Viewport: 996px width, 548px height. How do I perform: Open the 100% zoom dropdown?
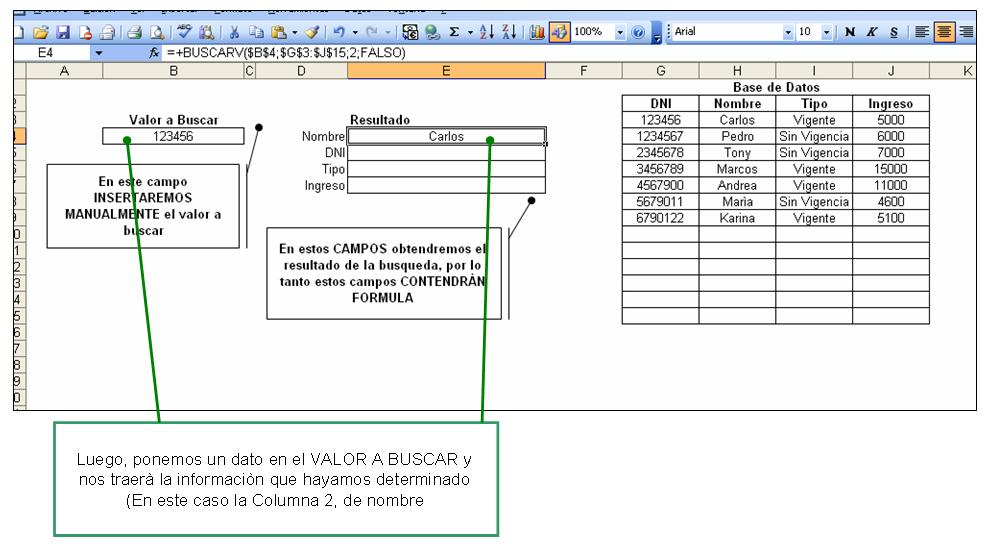tap(619, 32)
